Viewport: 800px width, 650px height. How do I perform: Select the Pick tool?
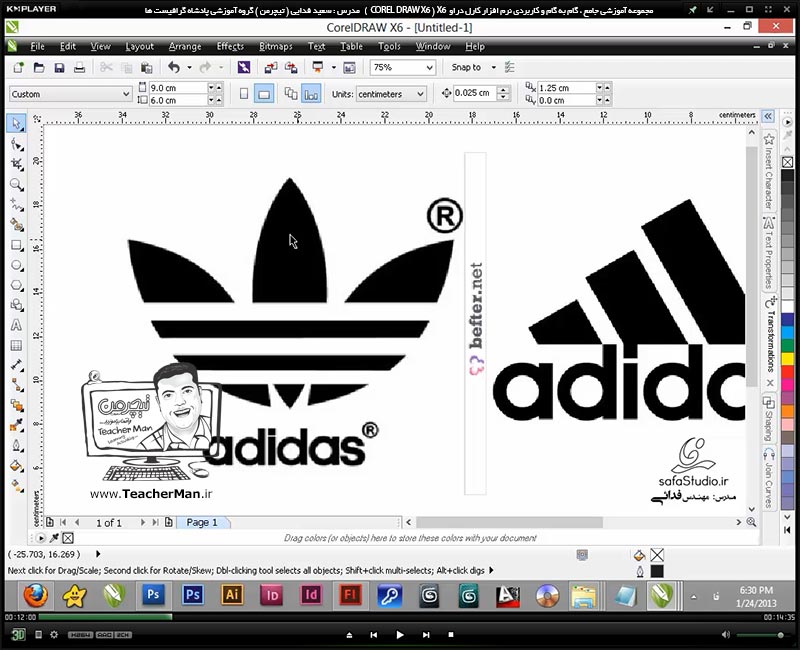[x=16, y=124]
